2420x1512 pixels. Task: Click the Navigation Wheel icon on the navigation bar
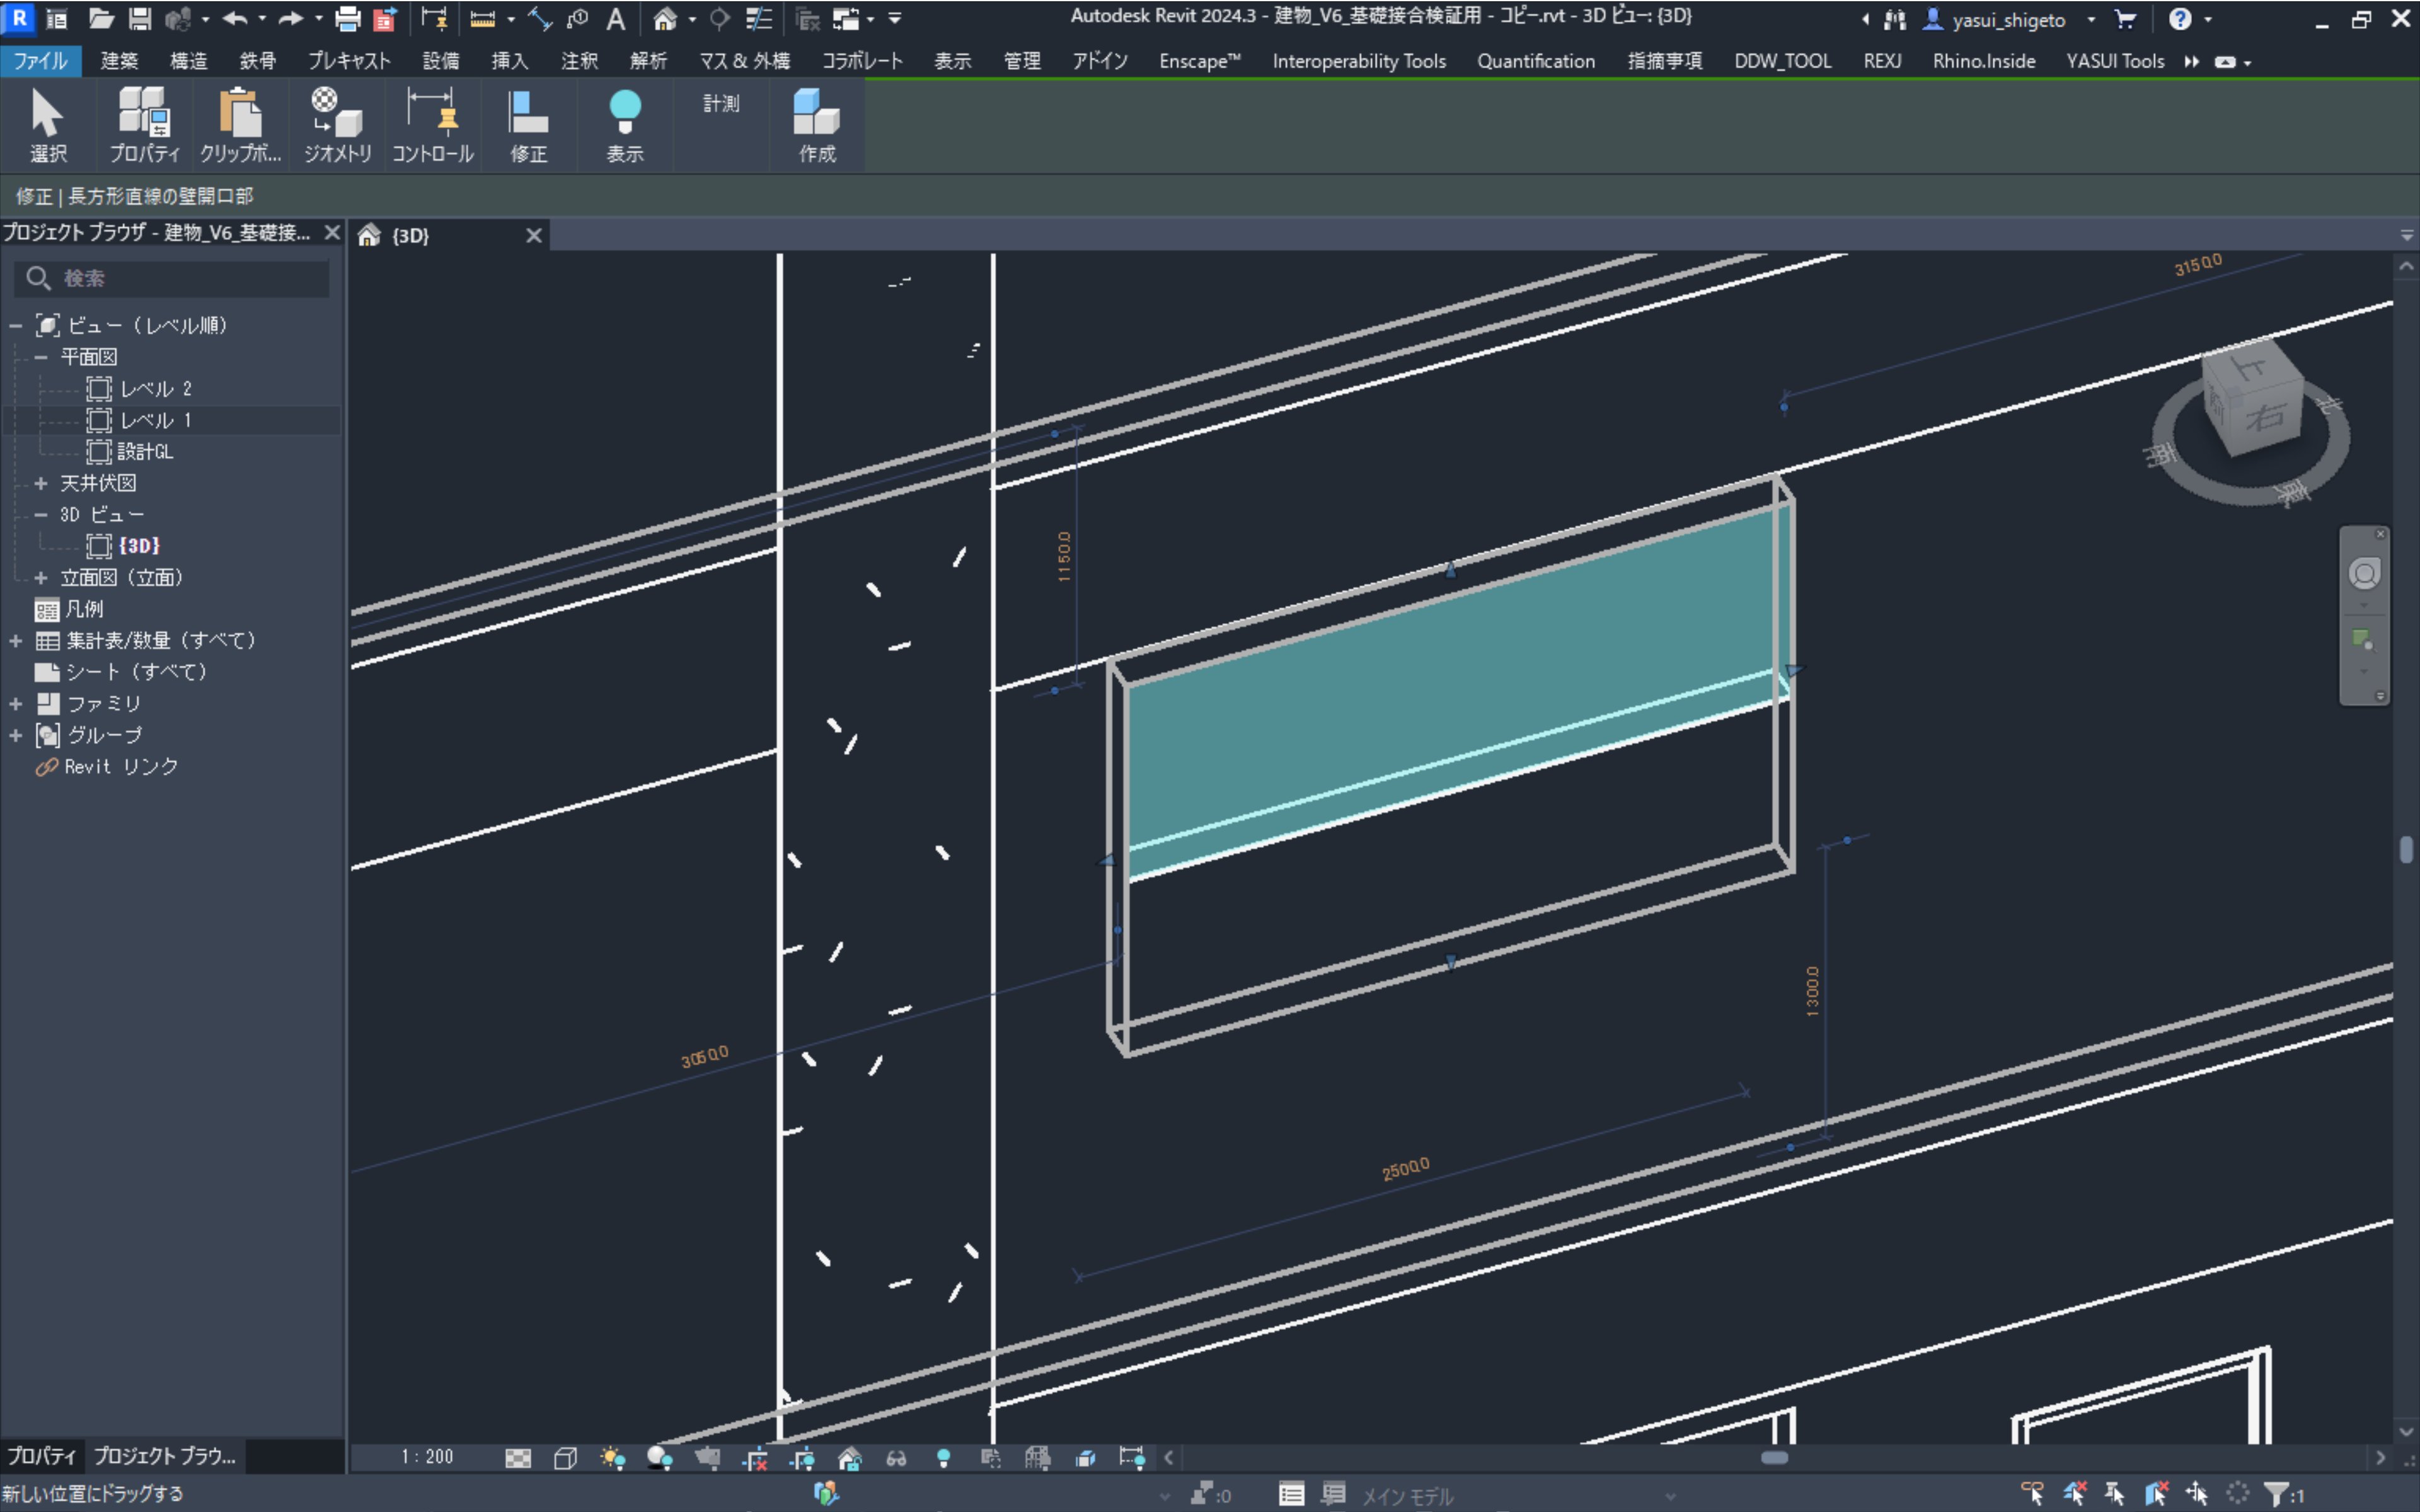click(x=2364, y=574)
